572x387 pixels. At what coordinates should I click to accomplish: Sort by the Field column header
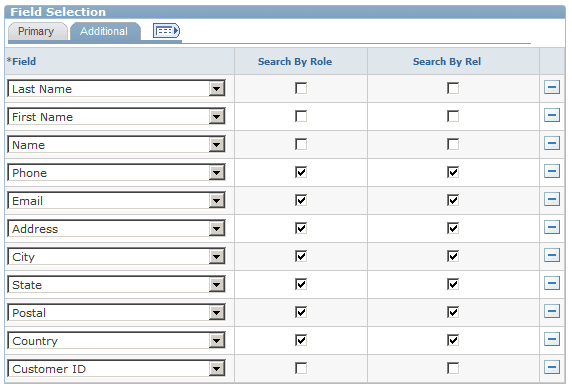(22, 61)
